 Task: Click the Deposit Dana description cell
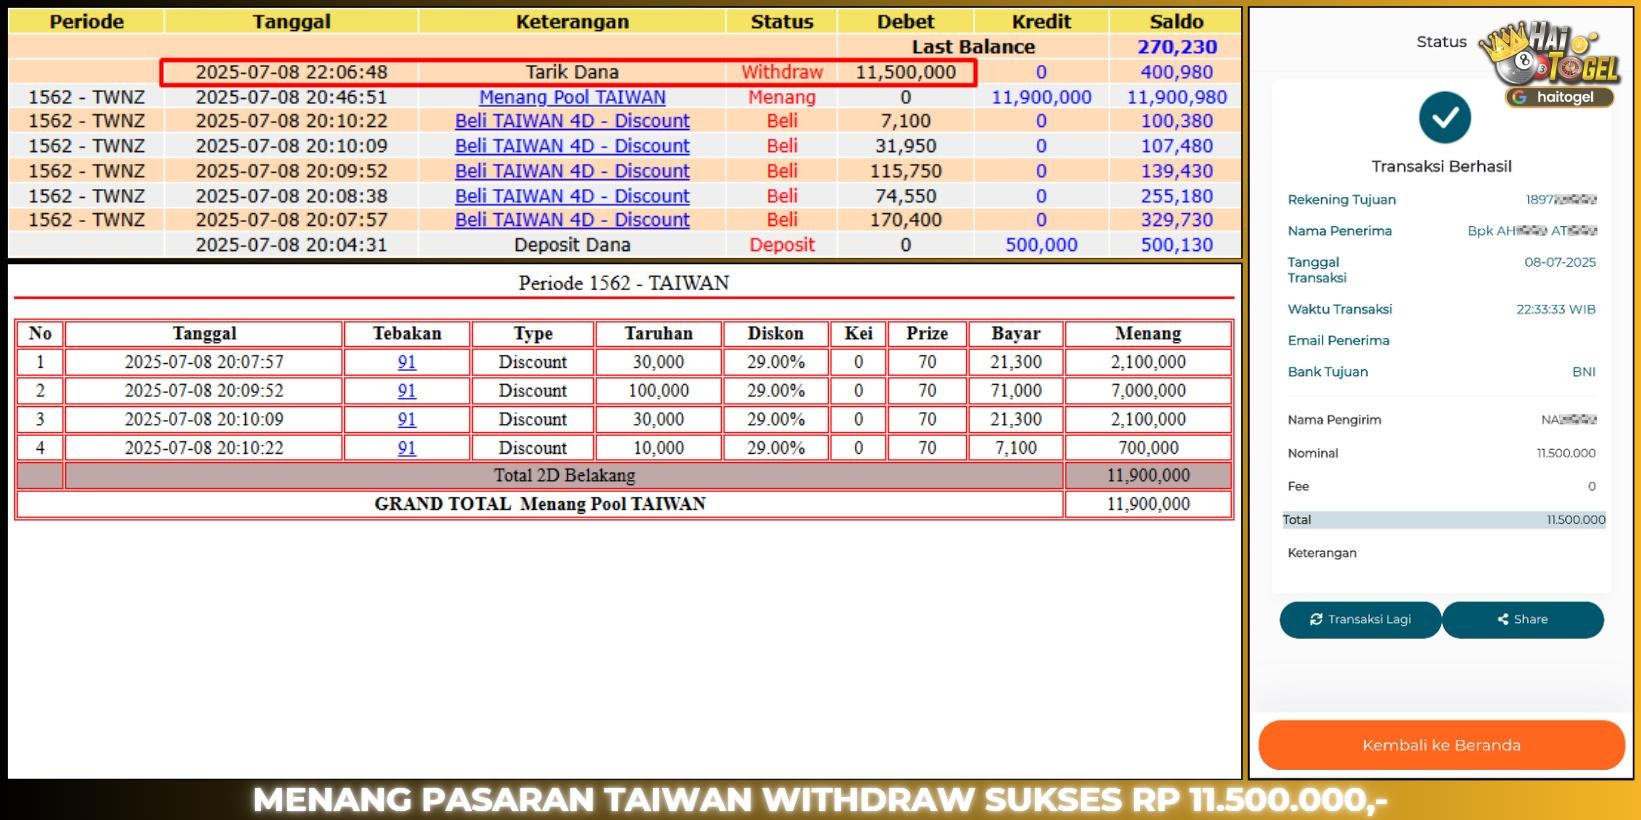pyautogui.click(x=572, y=245)
